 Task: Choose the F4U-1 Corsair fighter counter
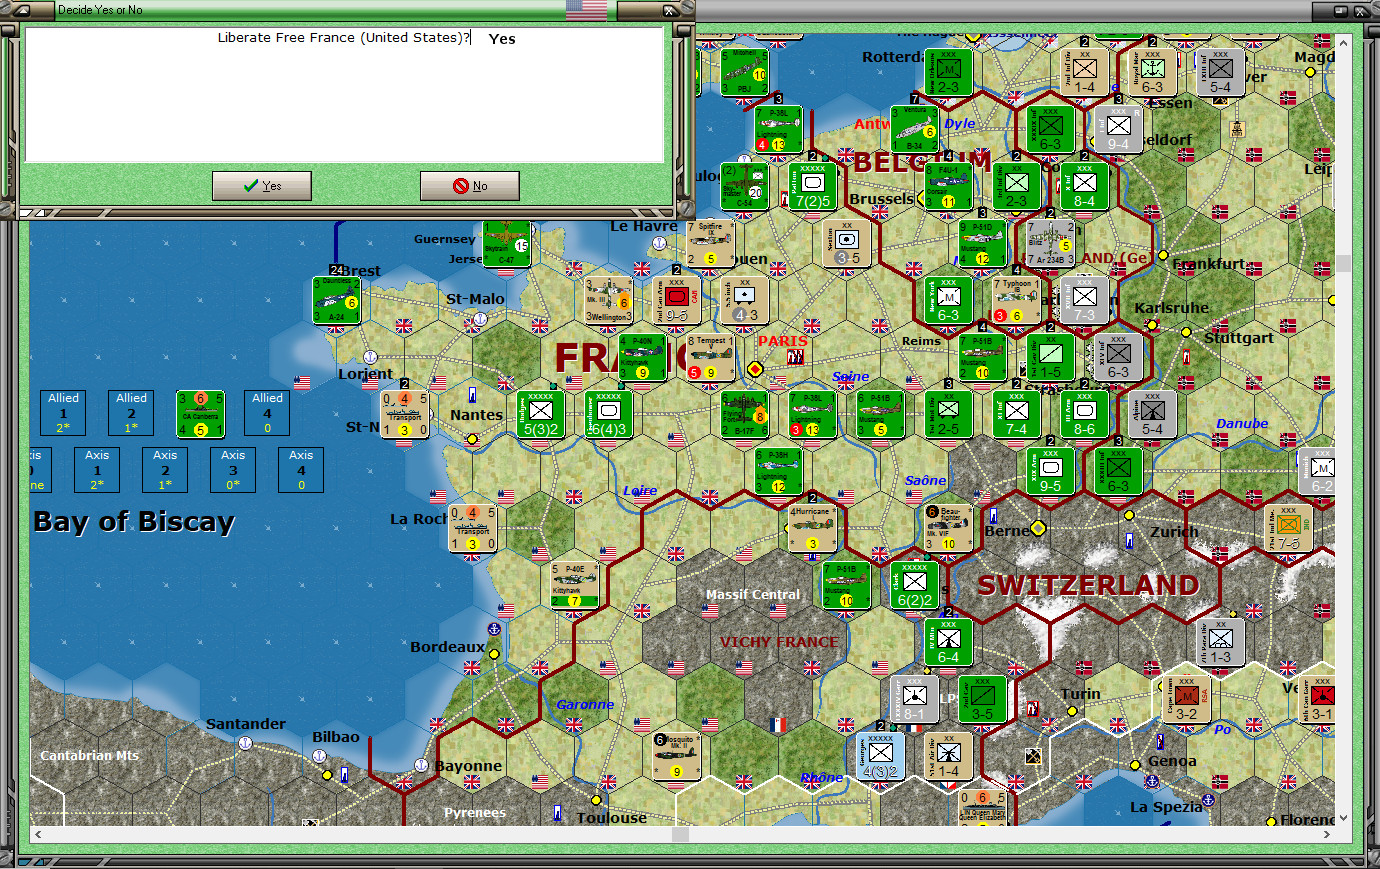(948, 186)
